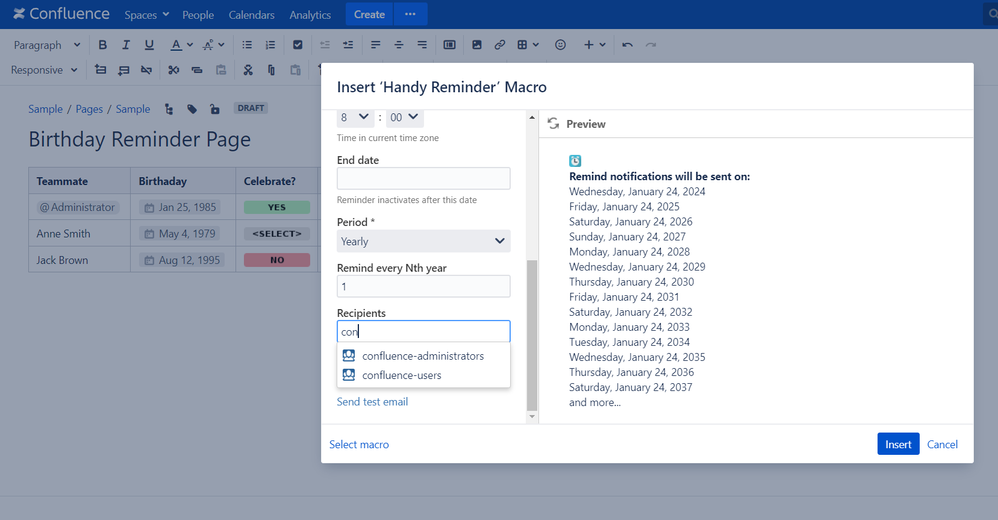Image resolution: width=998 pixels, height=520 pixels.
Task: Open the Period dropdown set to Yearly
Action: 423,241
